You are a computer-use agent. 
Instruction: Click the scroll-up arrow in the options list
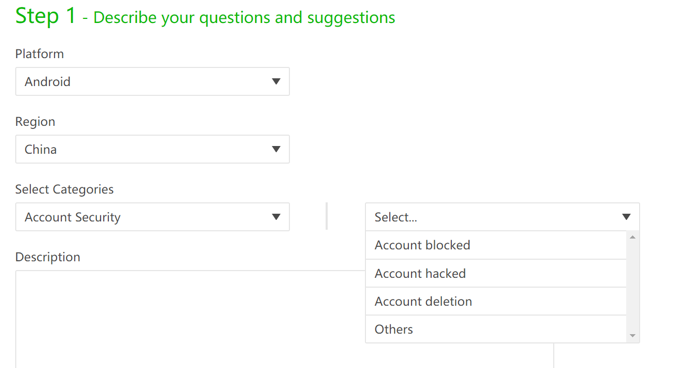[x=632, y=237]
